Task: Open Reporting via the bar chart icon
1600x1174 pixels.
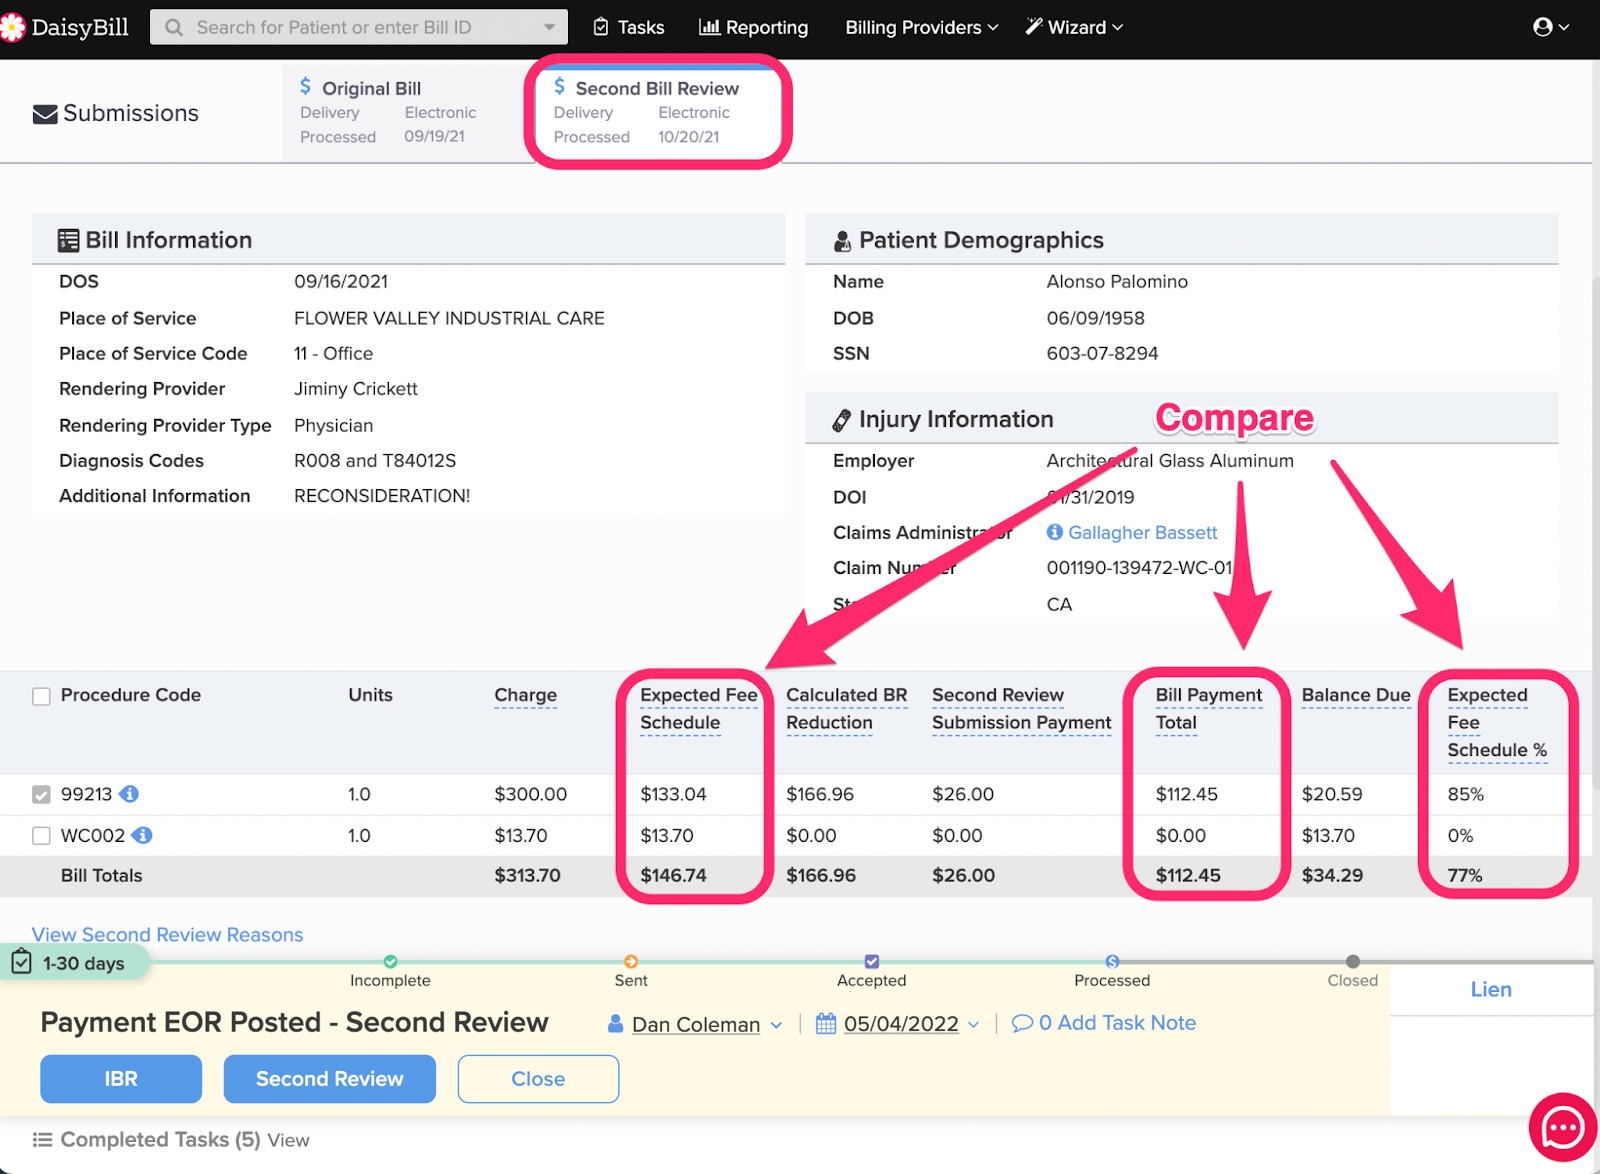Action: [x=712, y=27]
